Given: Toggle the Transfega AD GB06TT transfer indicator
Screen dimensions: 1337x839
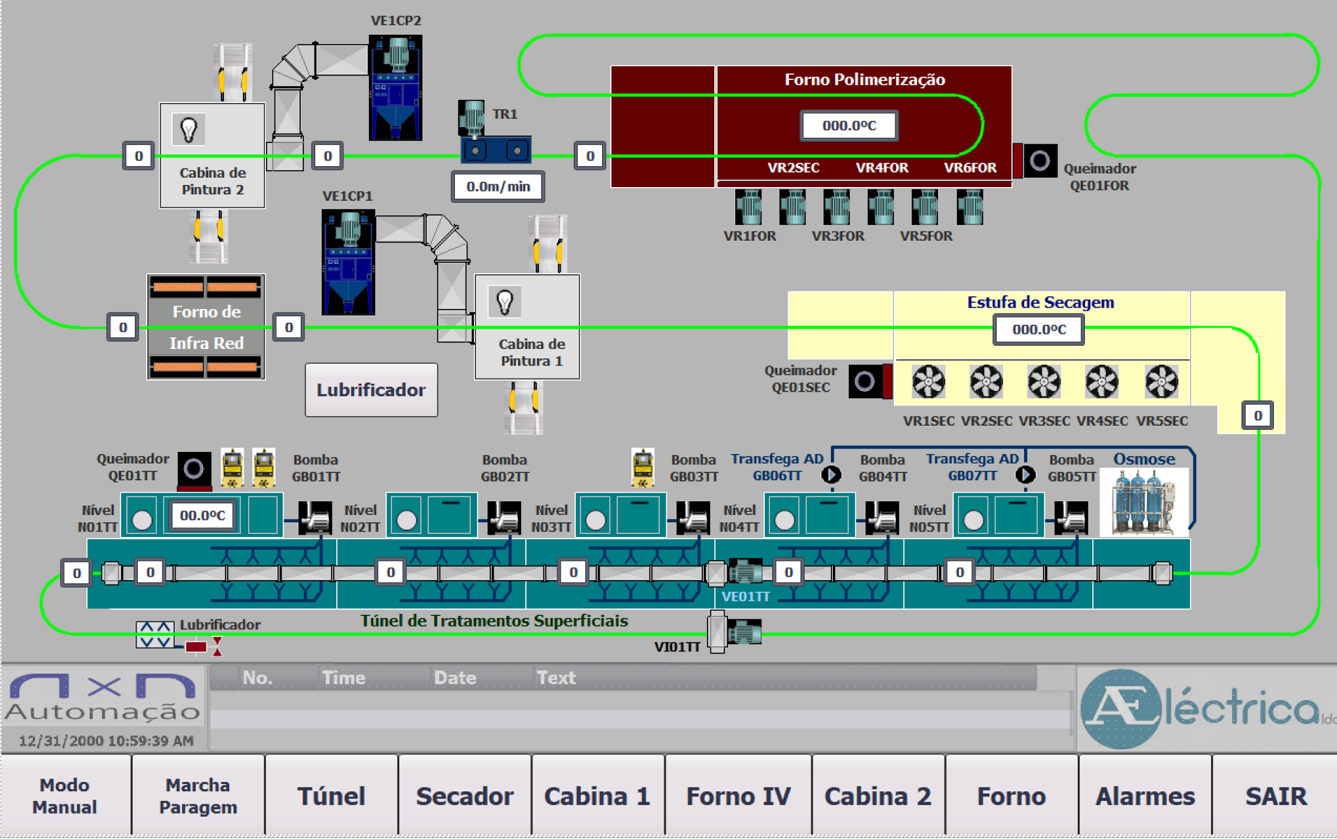Looking at the screenshot, I should point(831,475).
